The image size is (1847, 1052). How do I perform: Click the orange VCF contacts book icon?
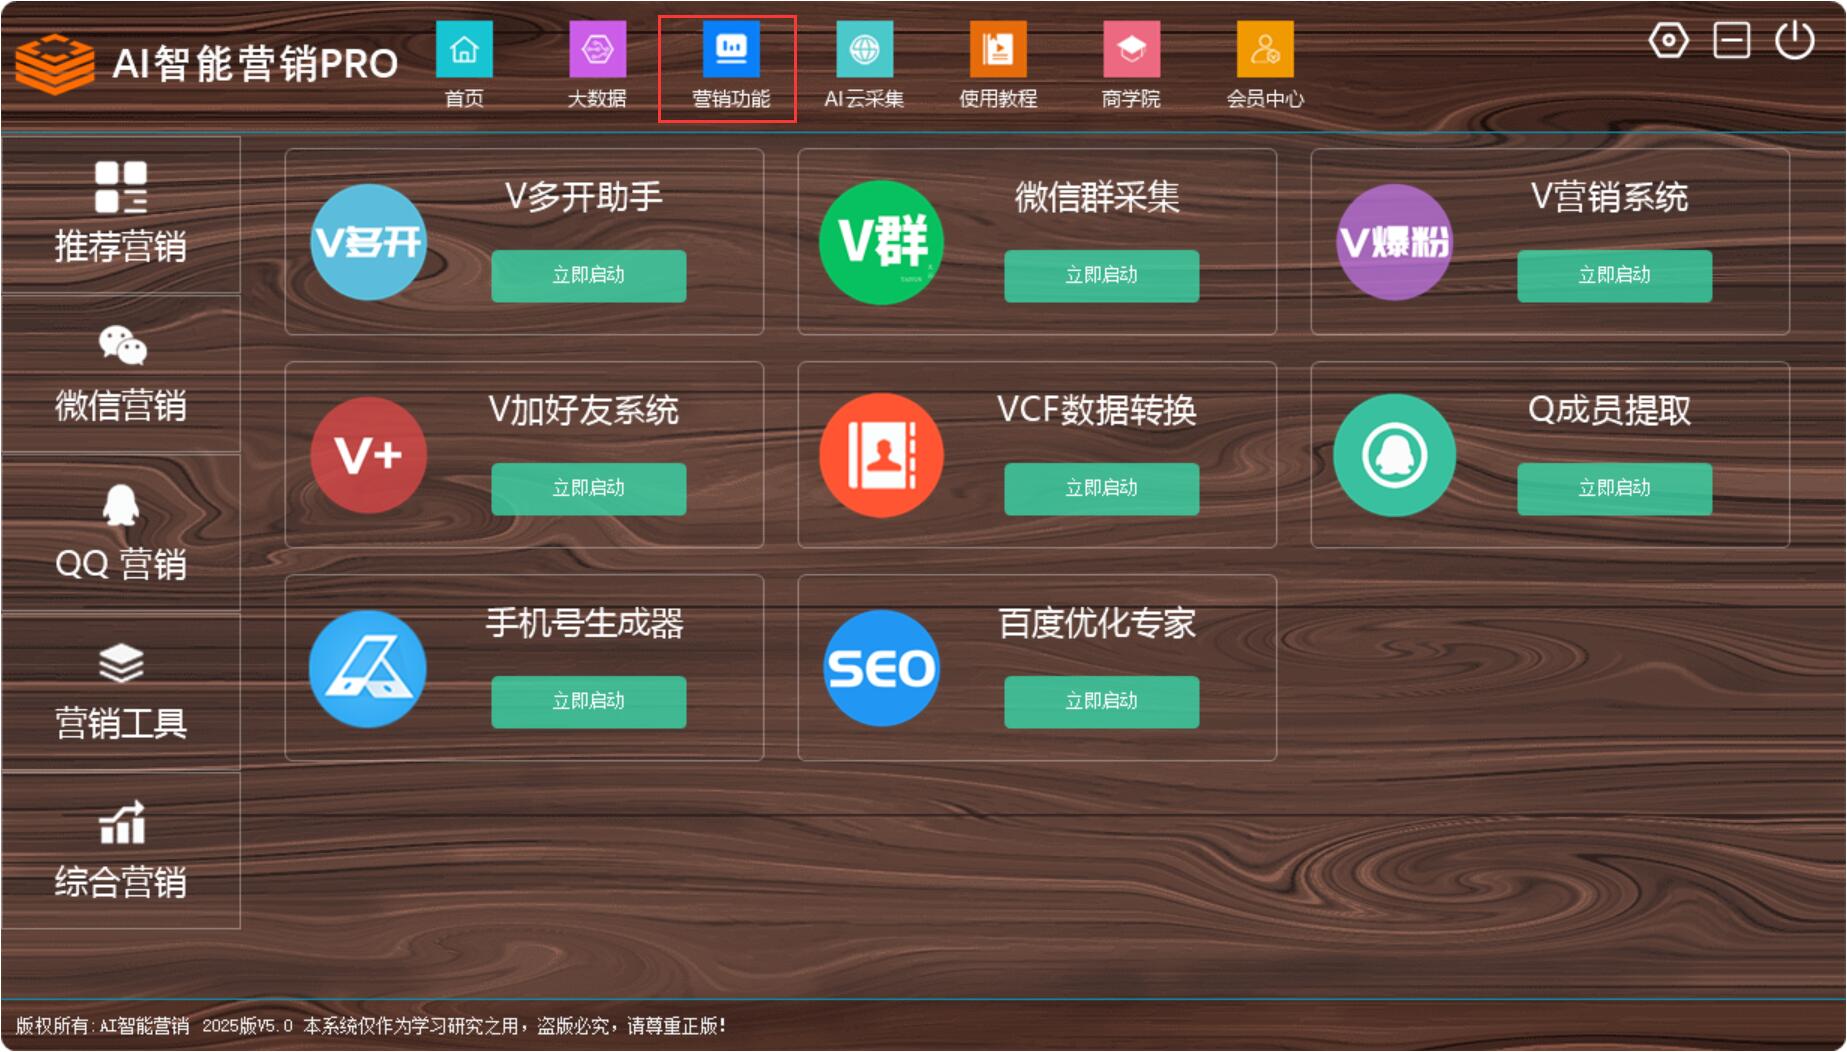point(881,455)
